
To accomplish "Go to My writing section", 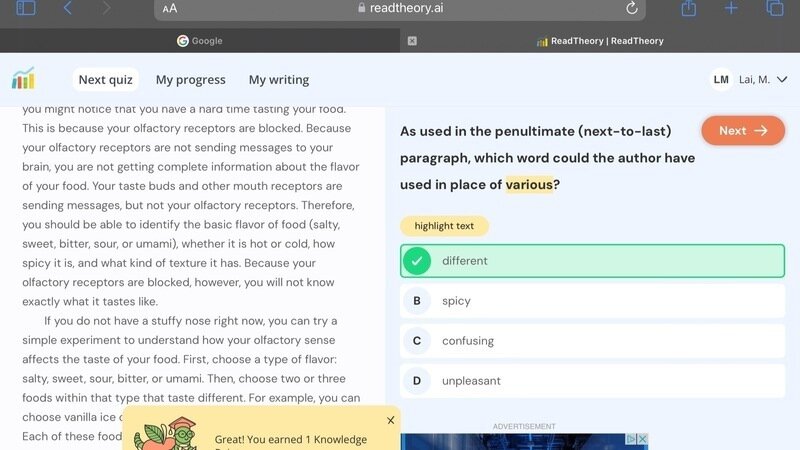I will (x=279, y=80).
